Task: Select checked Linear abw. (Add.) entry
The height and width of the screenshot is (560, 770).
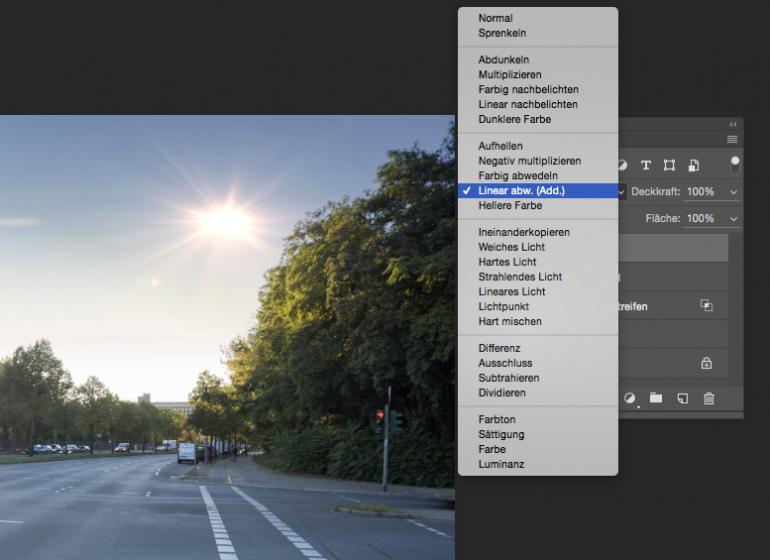Action: [x=538, y=191]
